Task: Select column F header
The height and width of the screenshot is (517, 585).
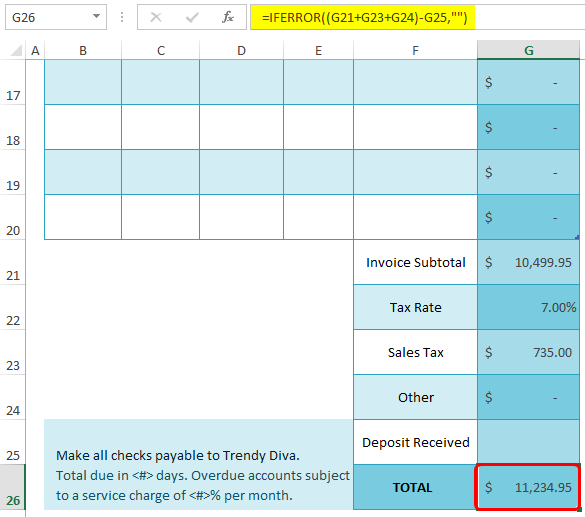Action: 415,50
